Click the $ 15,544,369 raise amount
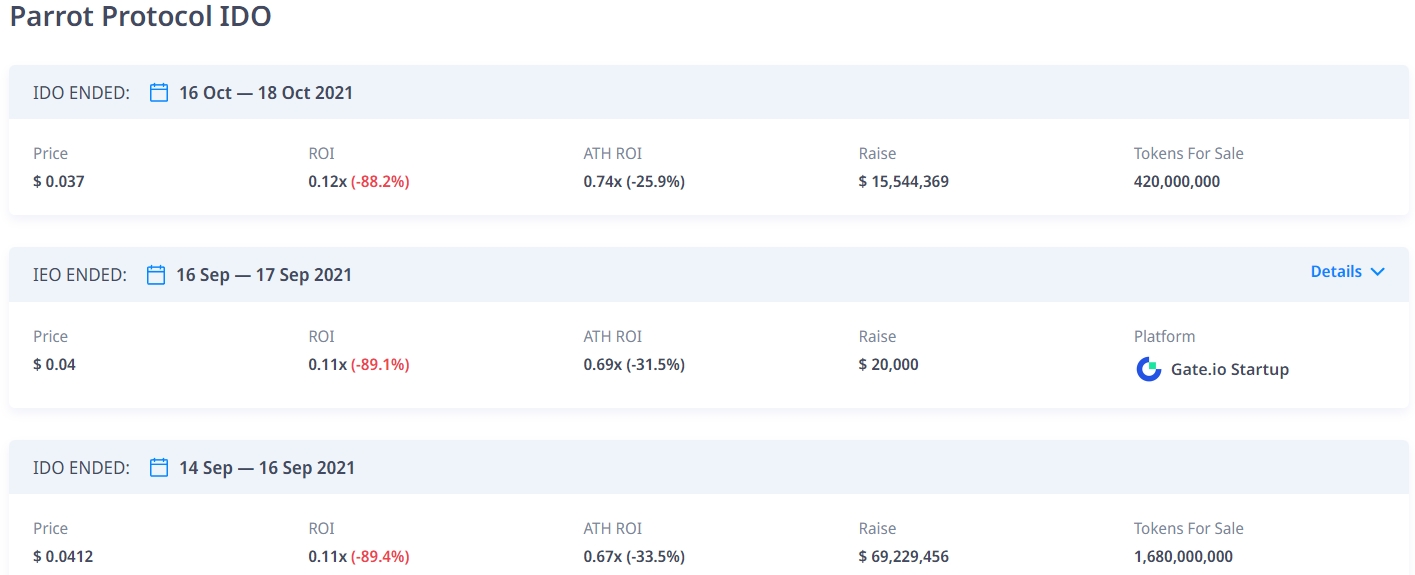This screenshot has width=1415, height=575. (903, 182)
